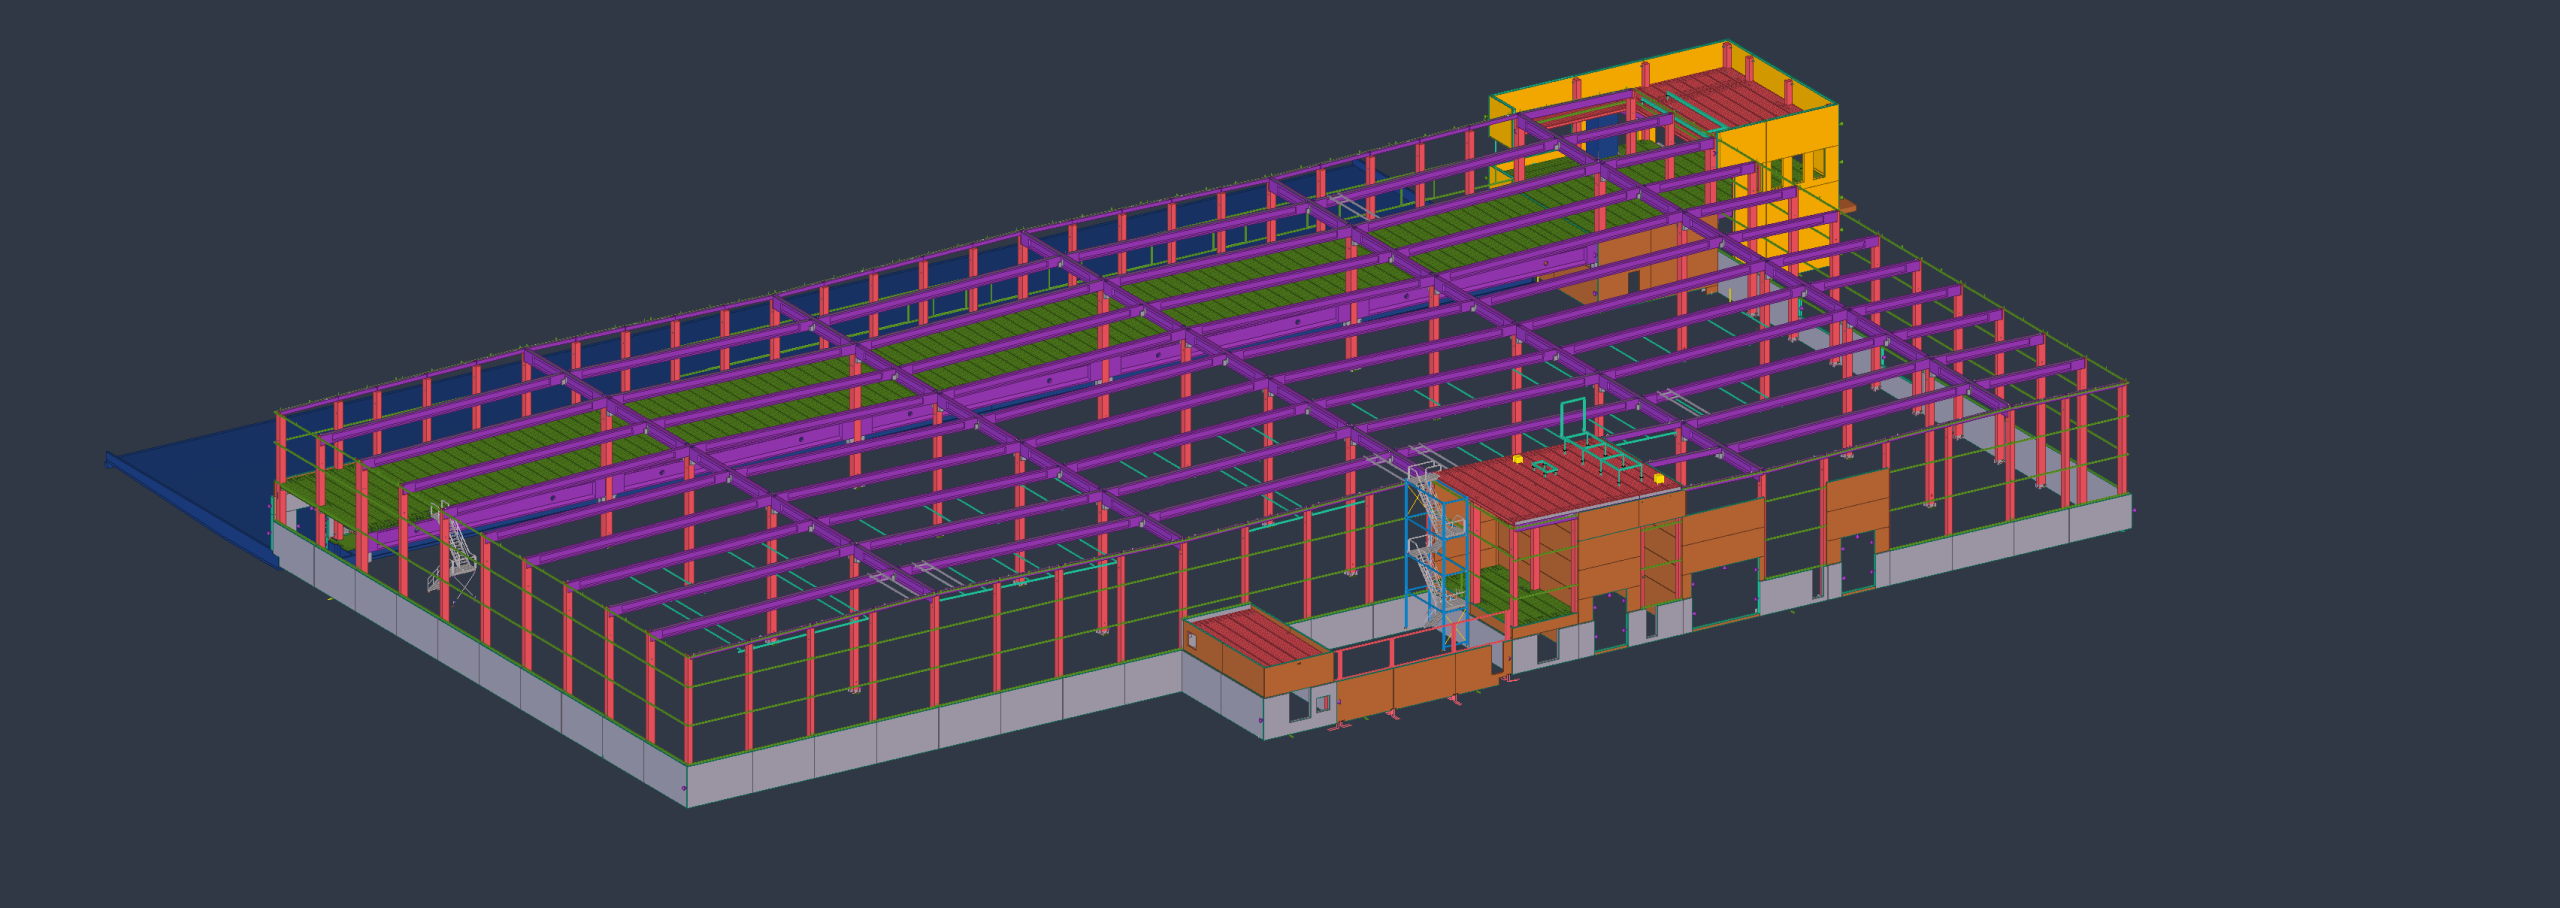Click the small teal roof opening frame
Image resolution: width=2560 pixels, height=908 pixels.
[x=1544, y=467]
